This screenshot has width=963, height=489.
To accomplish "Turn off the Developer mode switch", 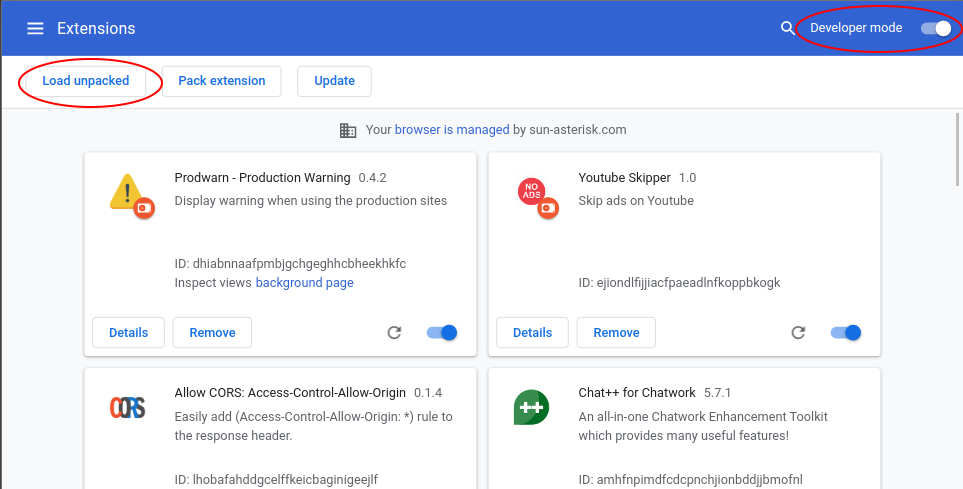I will point(937,28).
